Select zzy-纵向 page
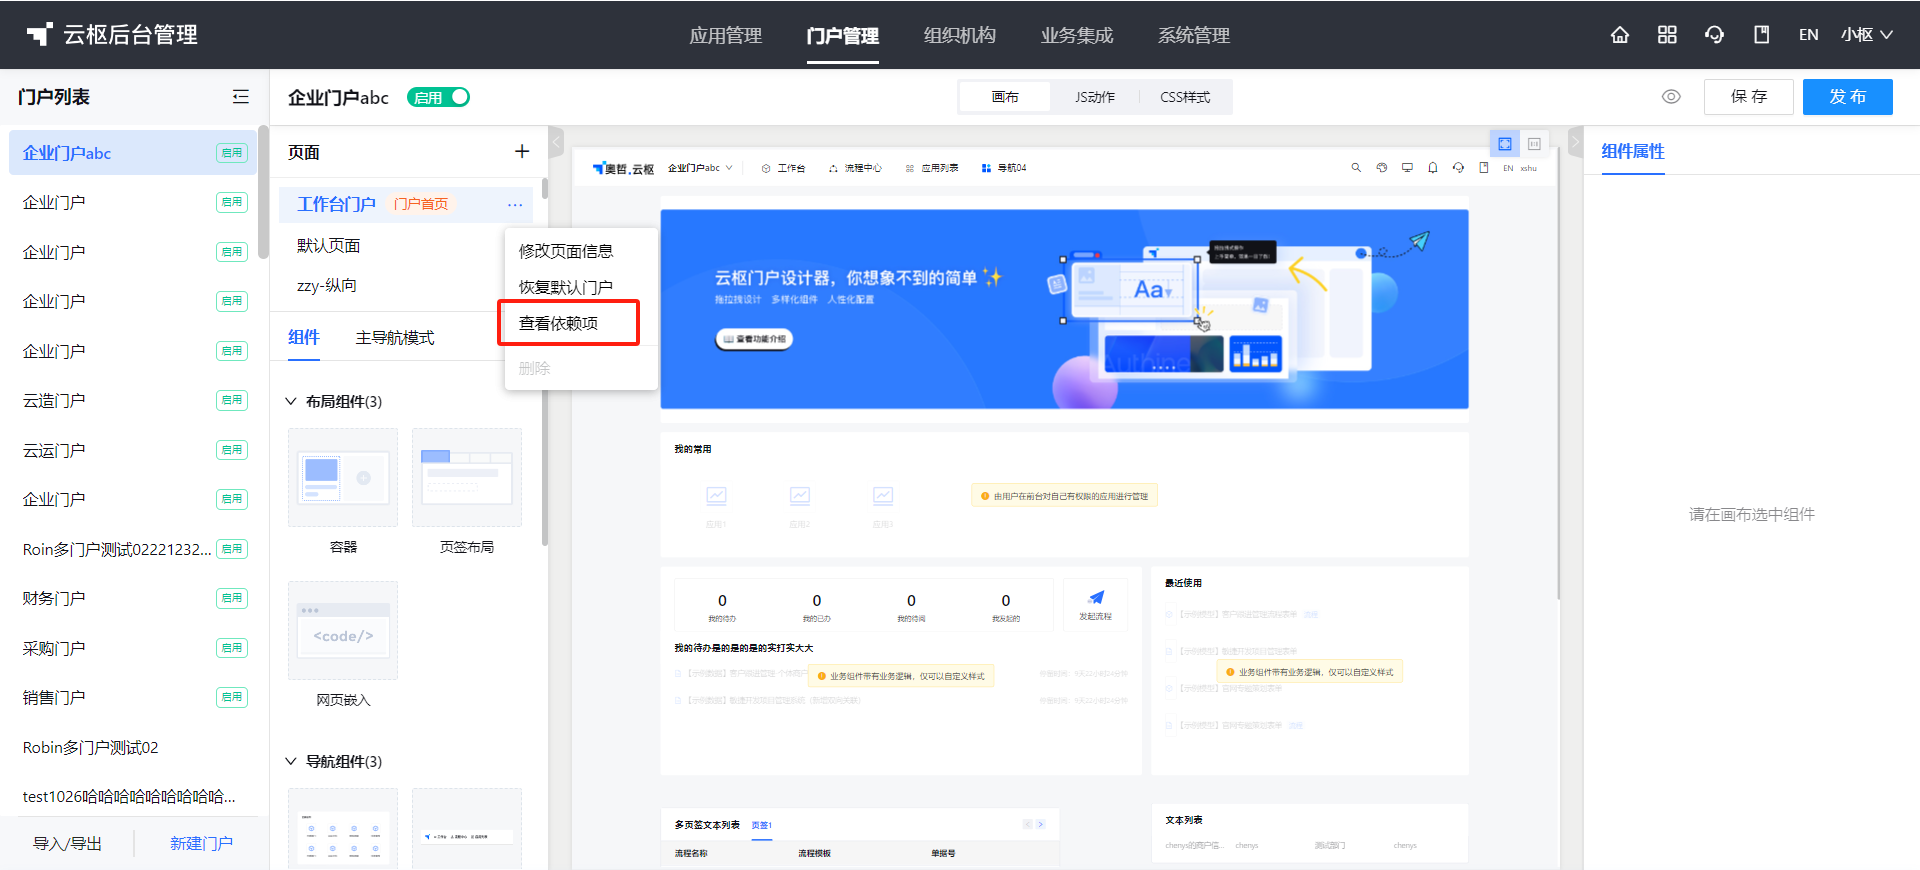The width and height of the screenshot is (1920, 870). pos(405,286)
